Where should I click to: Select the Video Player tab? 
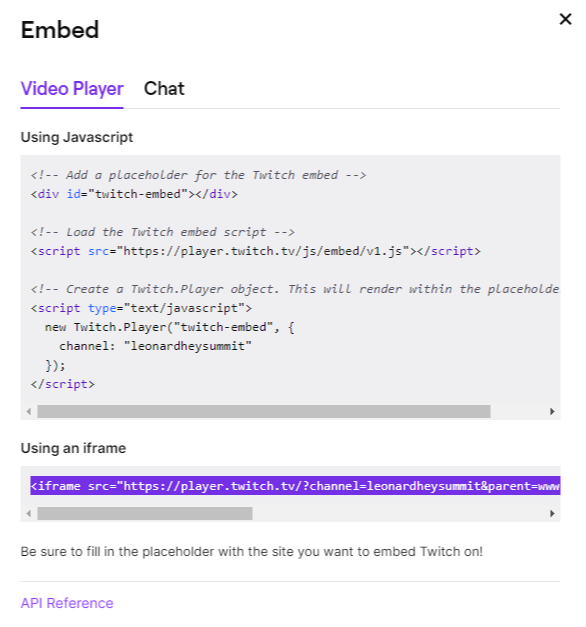pyautogui.click(x=72, y=89)
